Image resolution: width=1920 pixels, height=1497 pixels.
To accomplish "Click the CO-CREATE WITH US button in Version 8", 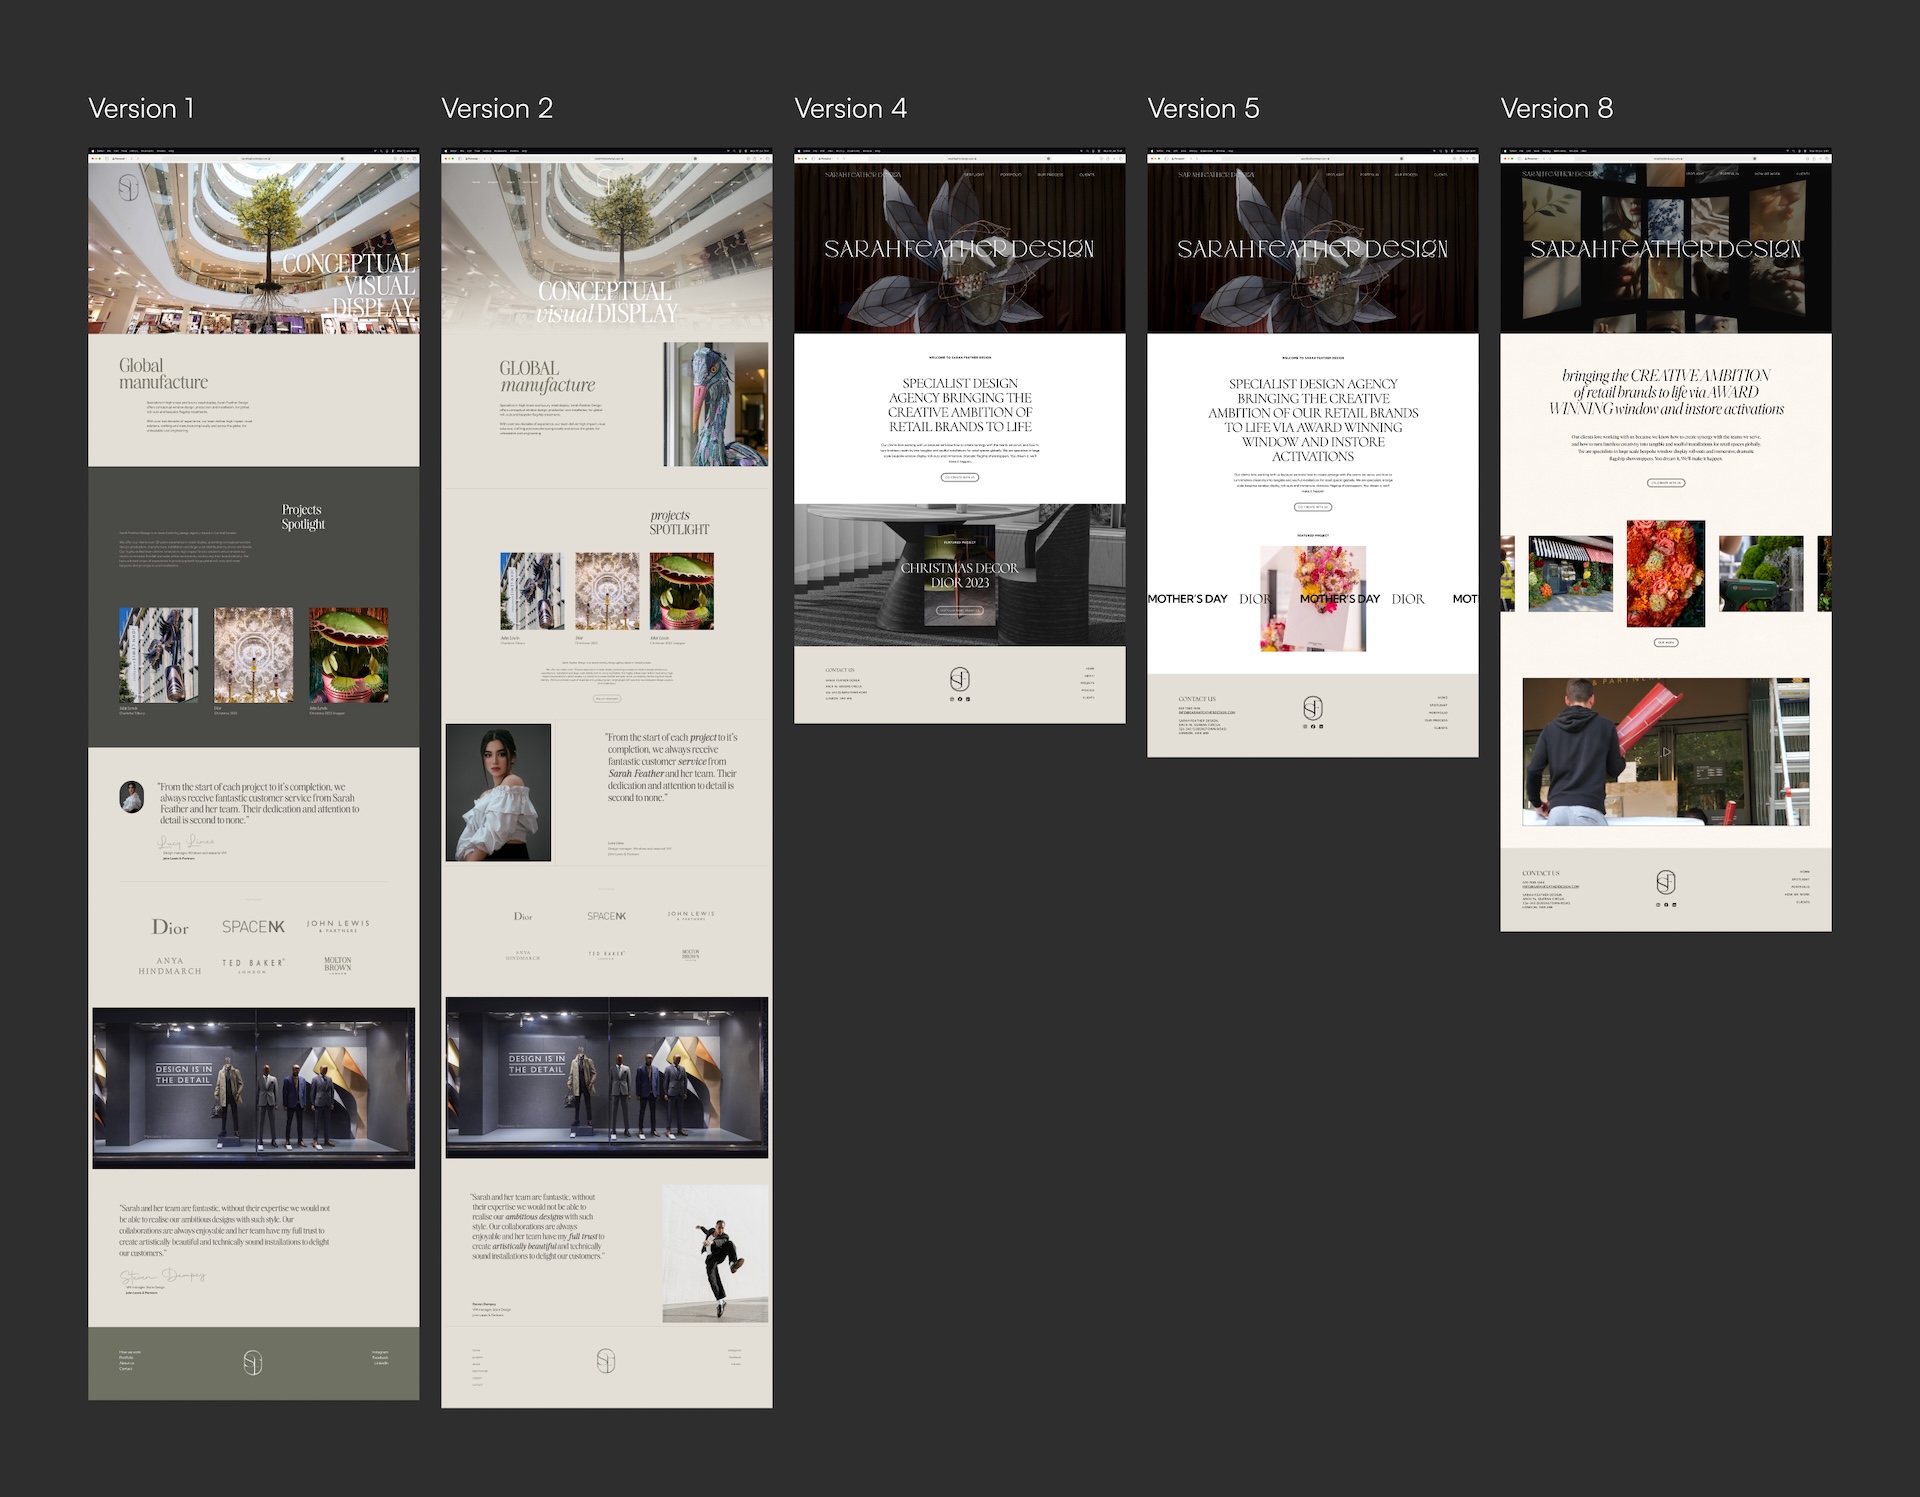I will click(1665, 483).
